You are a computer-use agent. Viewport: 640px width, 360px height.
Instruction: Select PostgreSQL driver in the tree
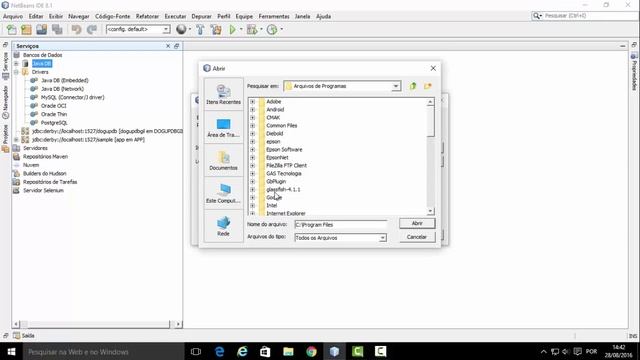tap(54, 122)
